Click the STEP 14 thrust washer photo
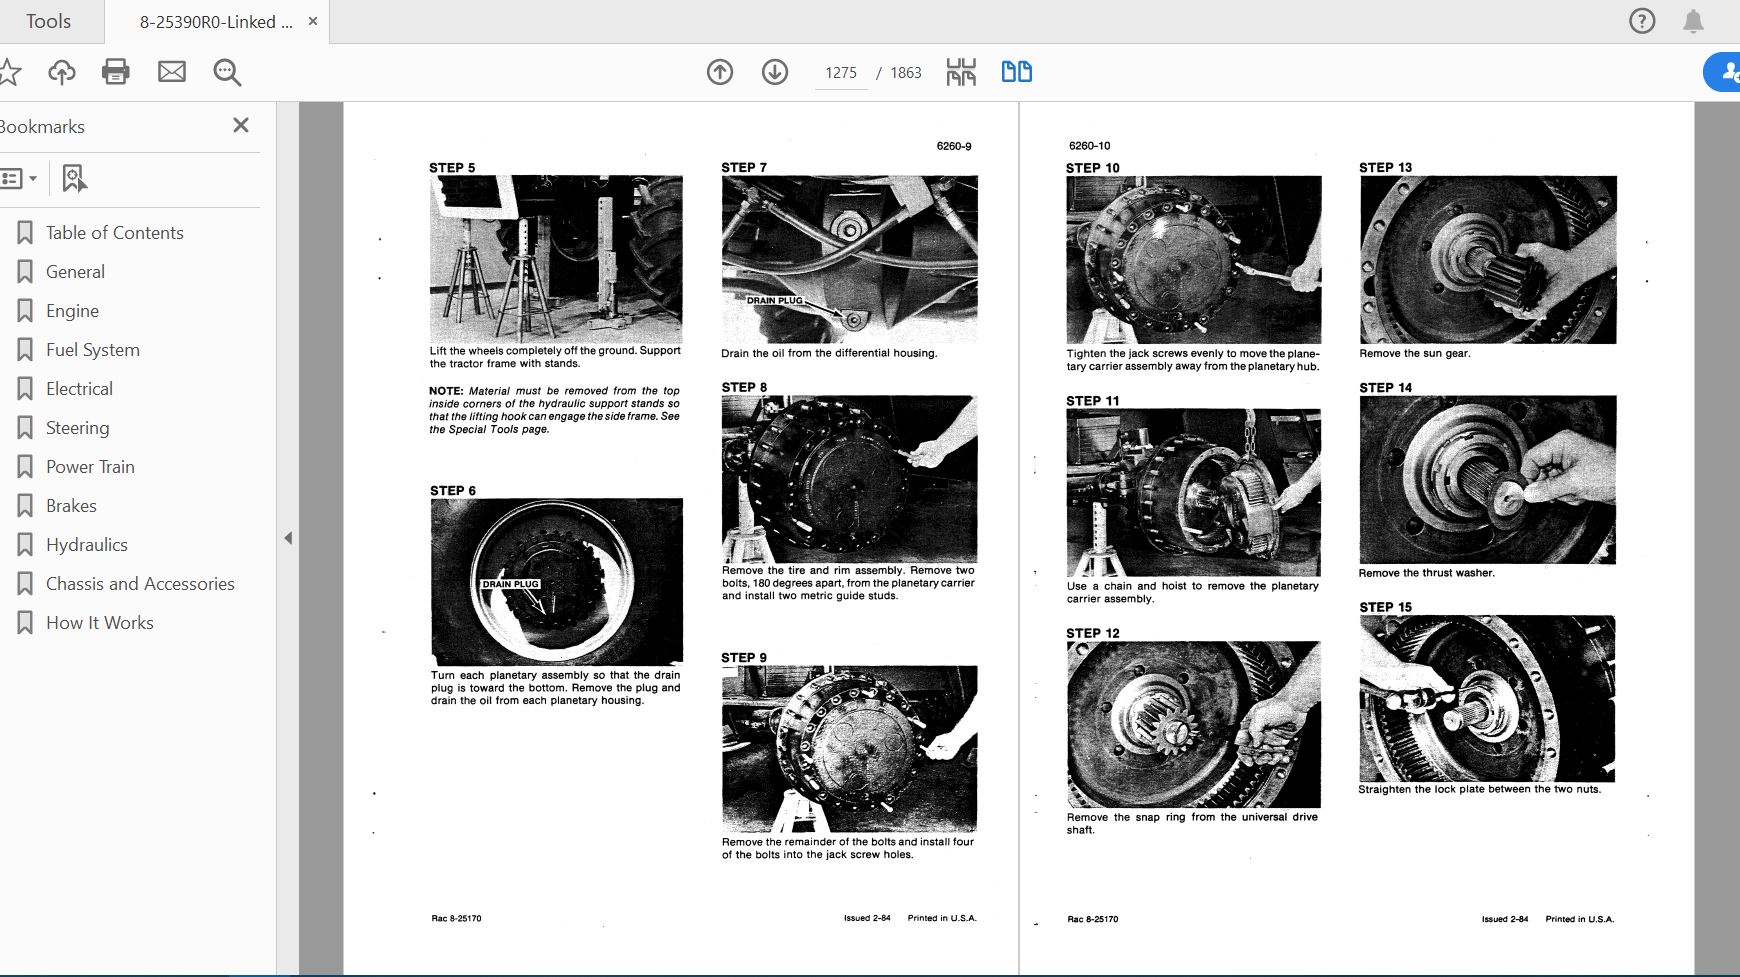 click(x=1488, y=480)
